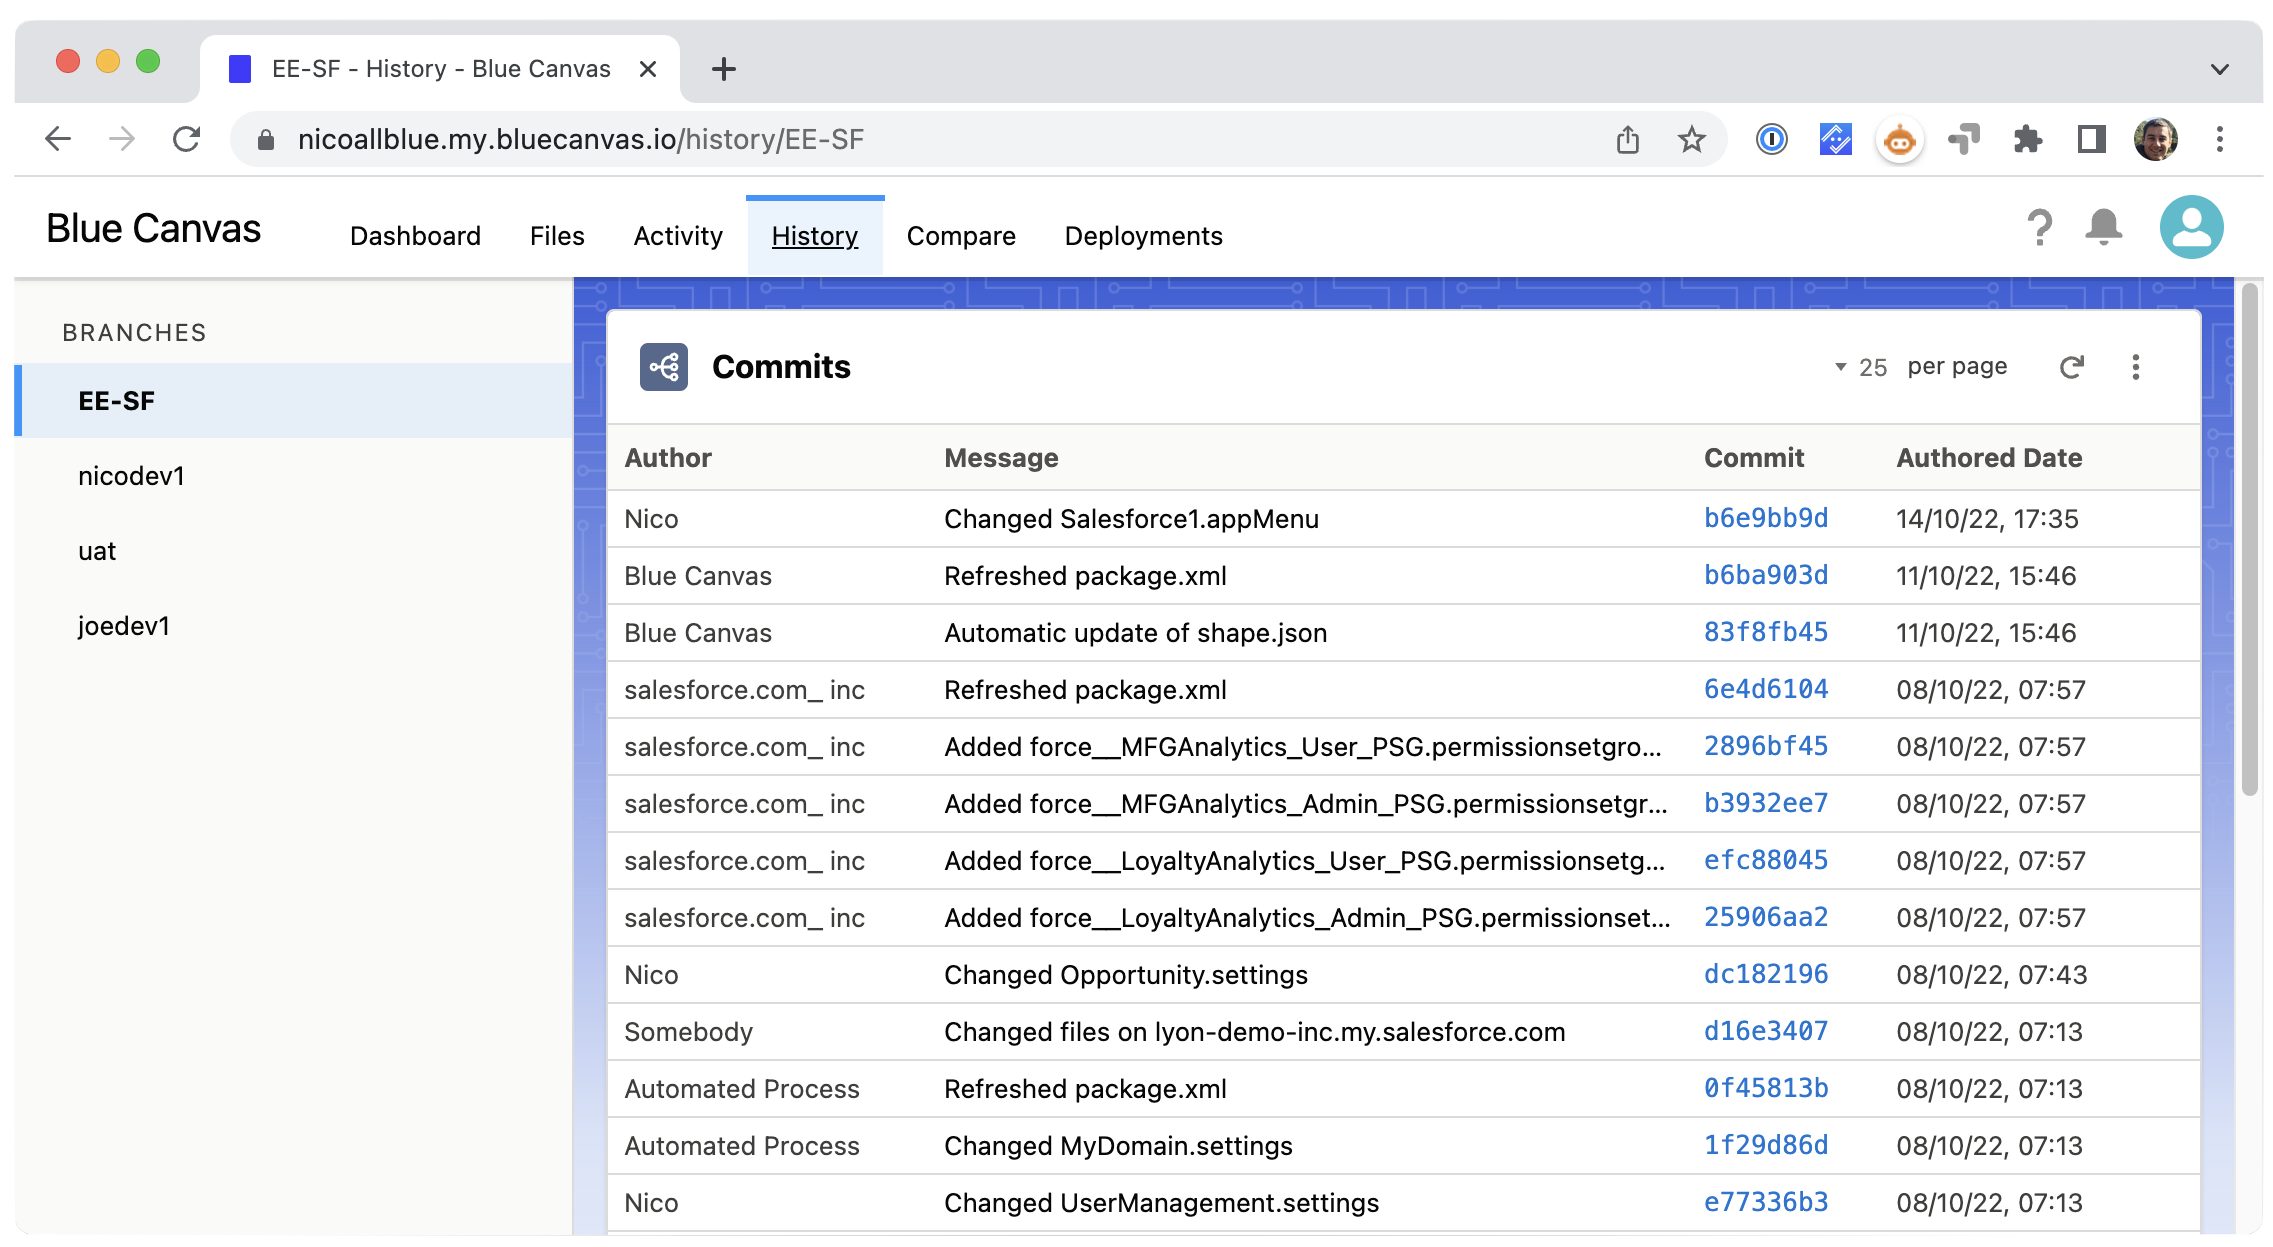Reload the browser page

[186, 139]
